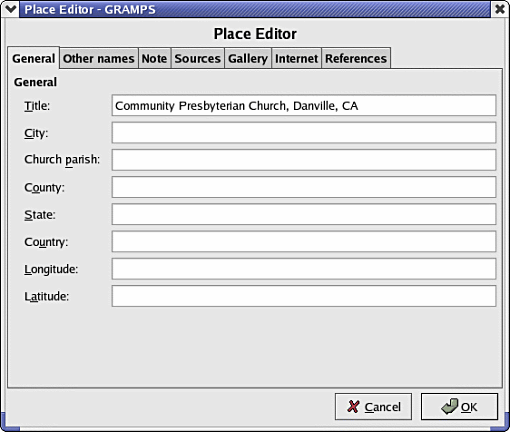The image size is (510, 432).
Task: Open the Internet tab
Action: [296, 59]
